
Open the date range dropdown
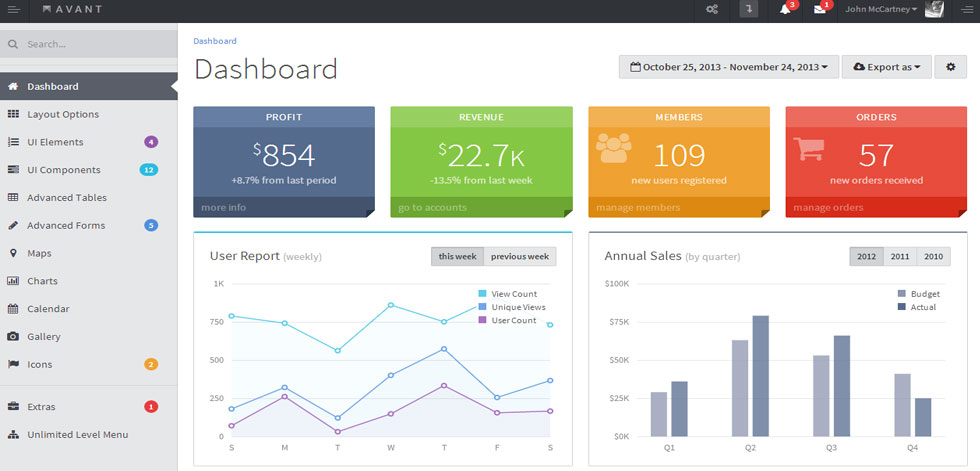(x=729, y=67)
